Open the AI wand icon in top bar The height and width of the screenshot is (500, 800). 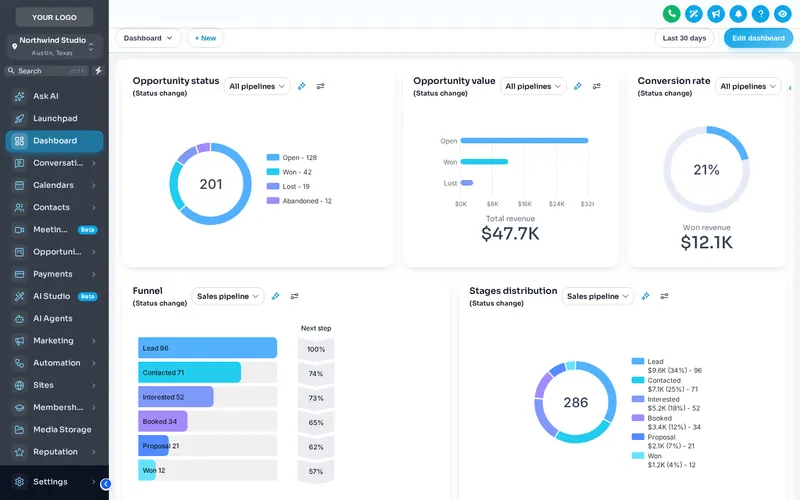click(x=694, y=14)
